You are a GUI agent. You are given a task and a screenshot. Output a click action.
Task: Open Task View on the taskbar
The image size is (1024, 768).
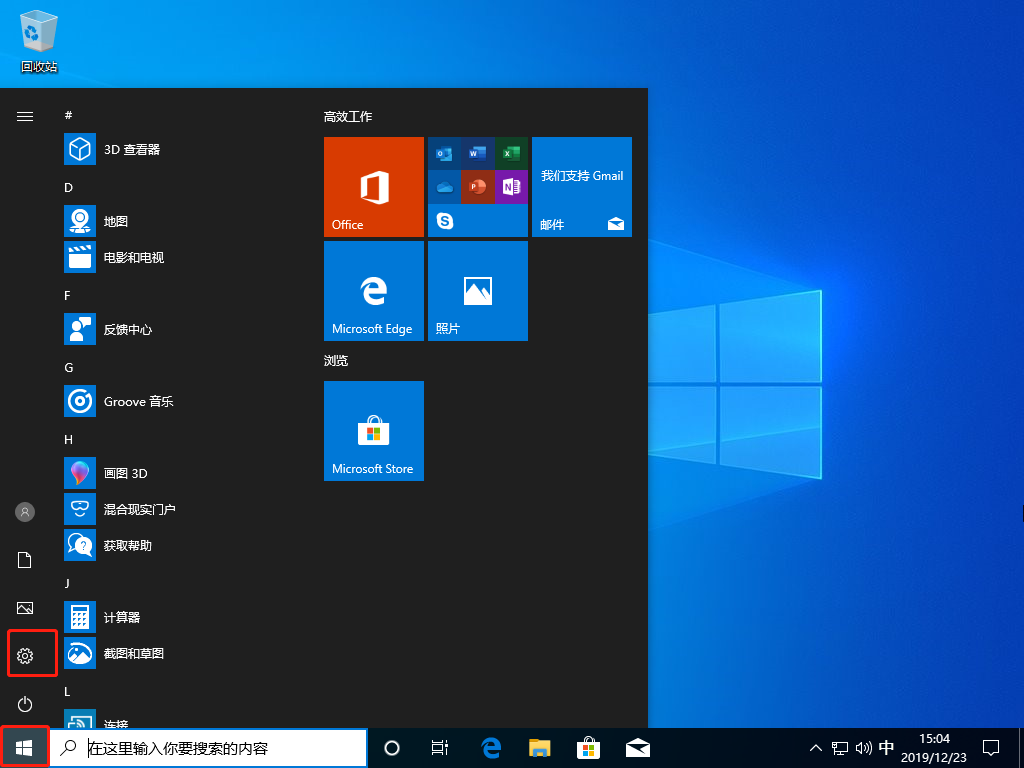440,747
